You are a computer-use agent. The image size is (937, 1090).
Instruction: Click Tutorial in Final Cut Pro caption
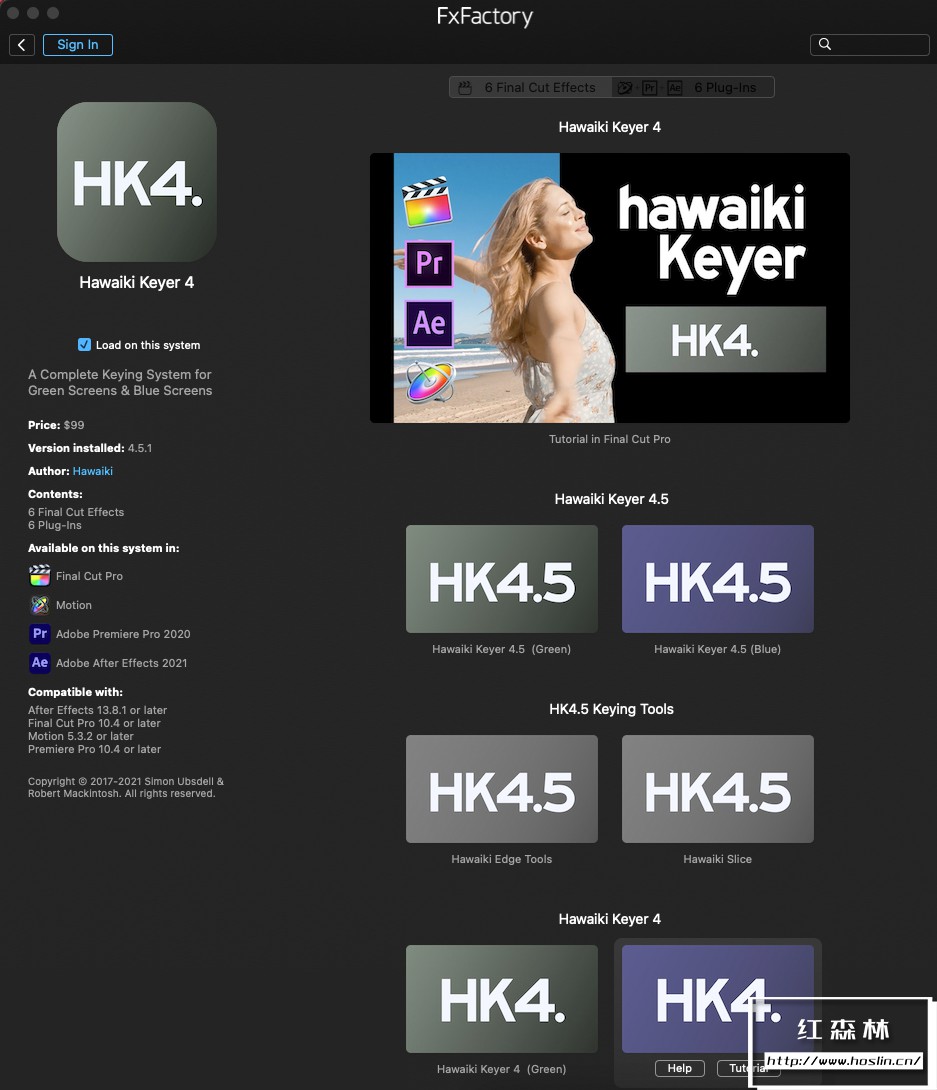[610, 439]
